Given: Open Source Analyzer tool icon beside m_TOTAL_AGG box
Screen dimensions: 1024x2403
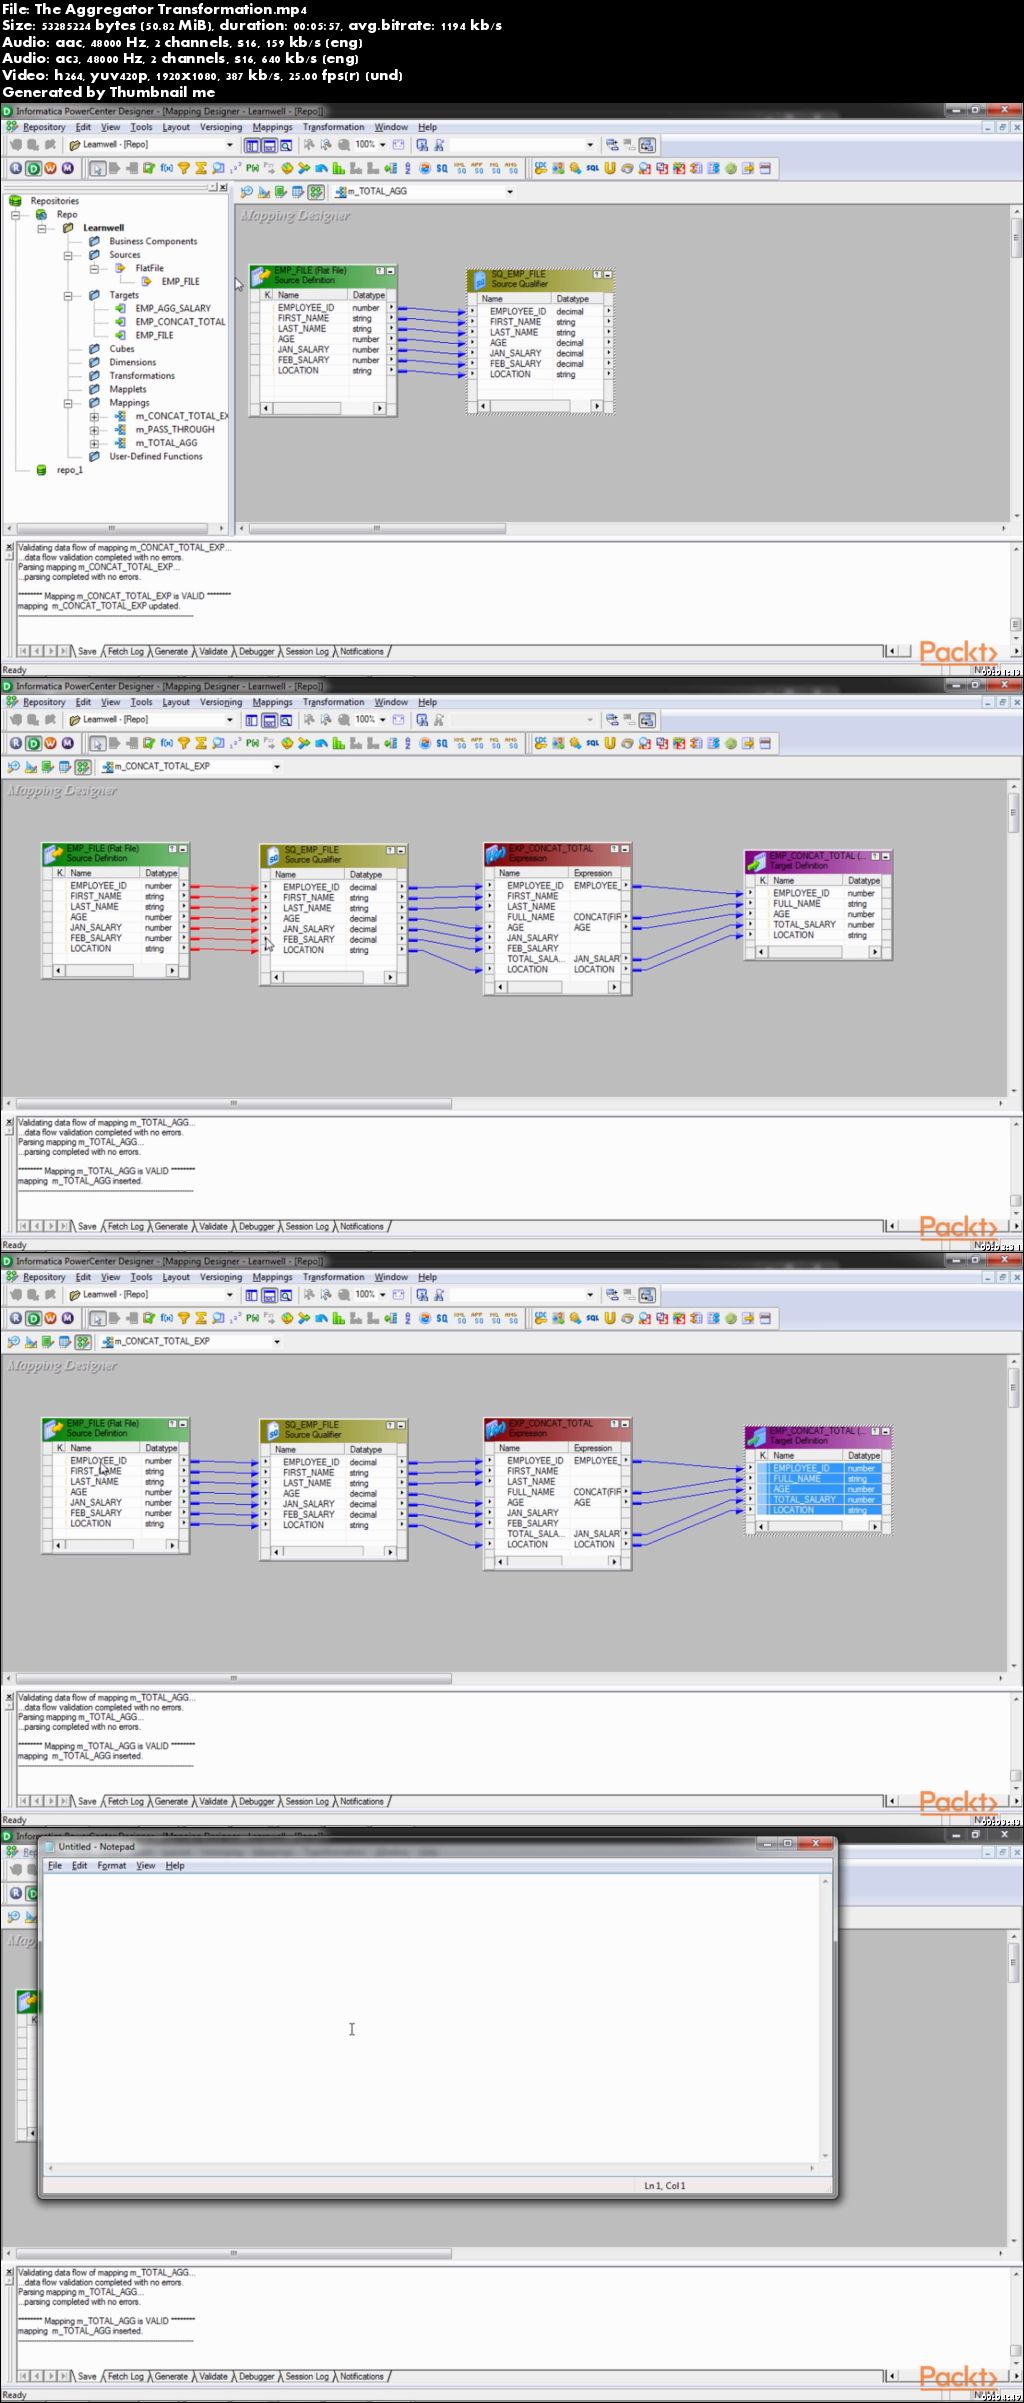Looking at the screenshot, I should (247, 191).
